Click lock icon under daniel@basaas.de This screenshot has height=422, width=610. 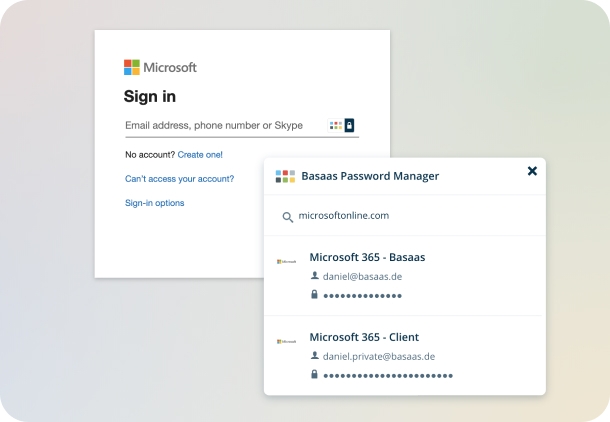pos(314,294)
